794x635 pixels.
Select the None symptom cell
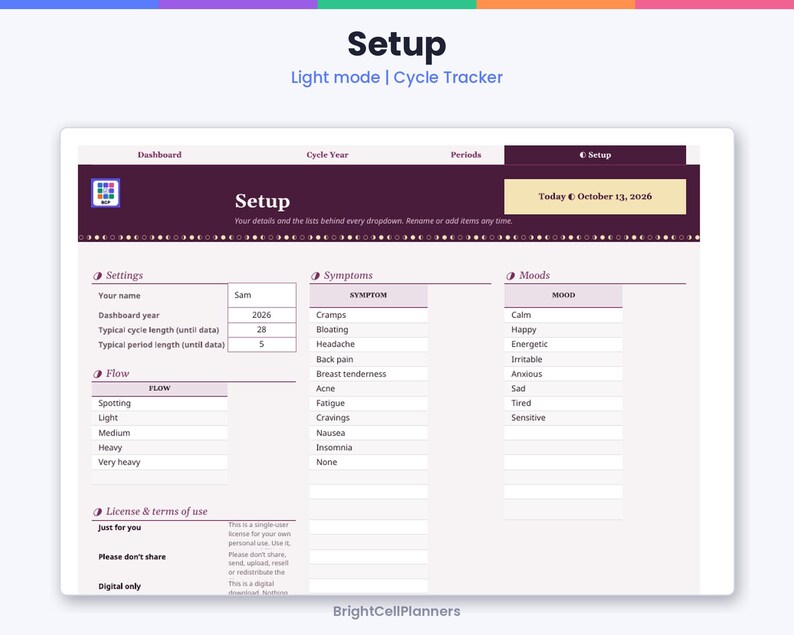coord(368,462)
